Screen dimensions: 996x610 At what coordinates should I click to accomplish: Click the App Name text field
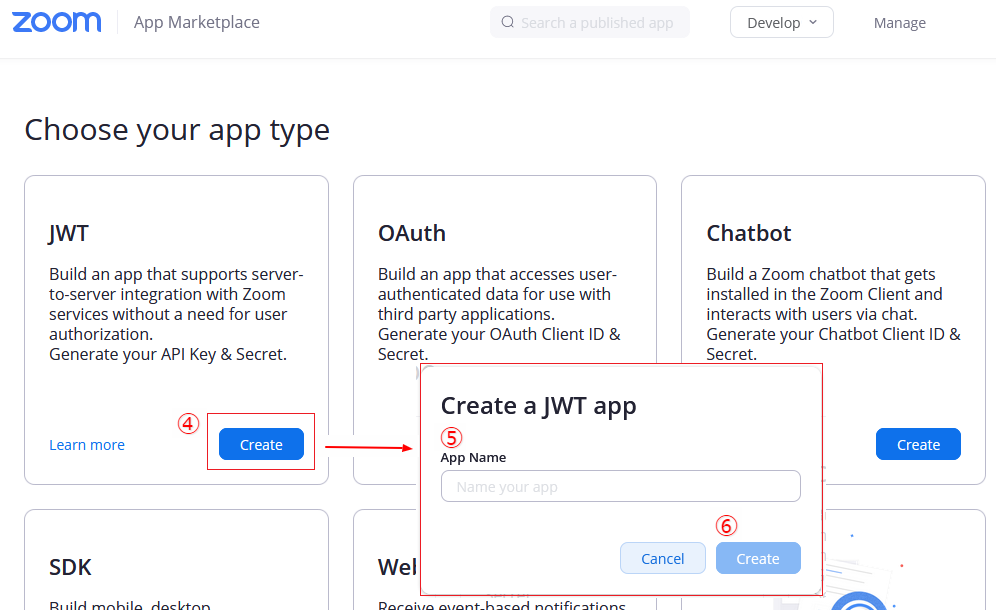(x=620, y=486)
